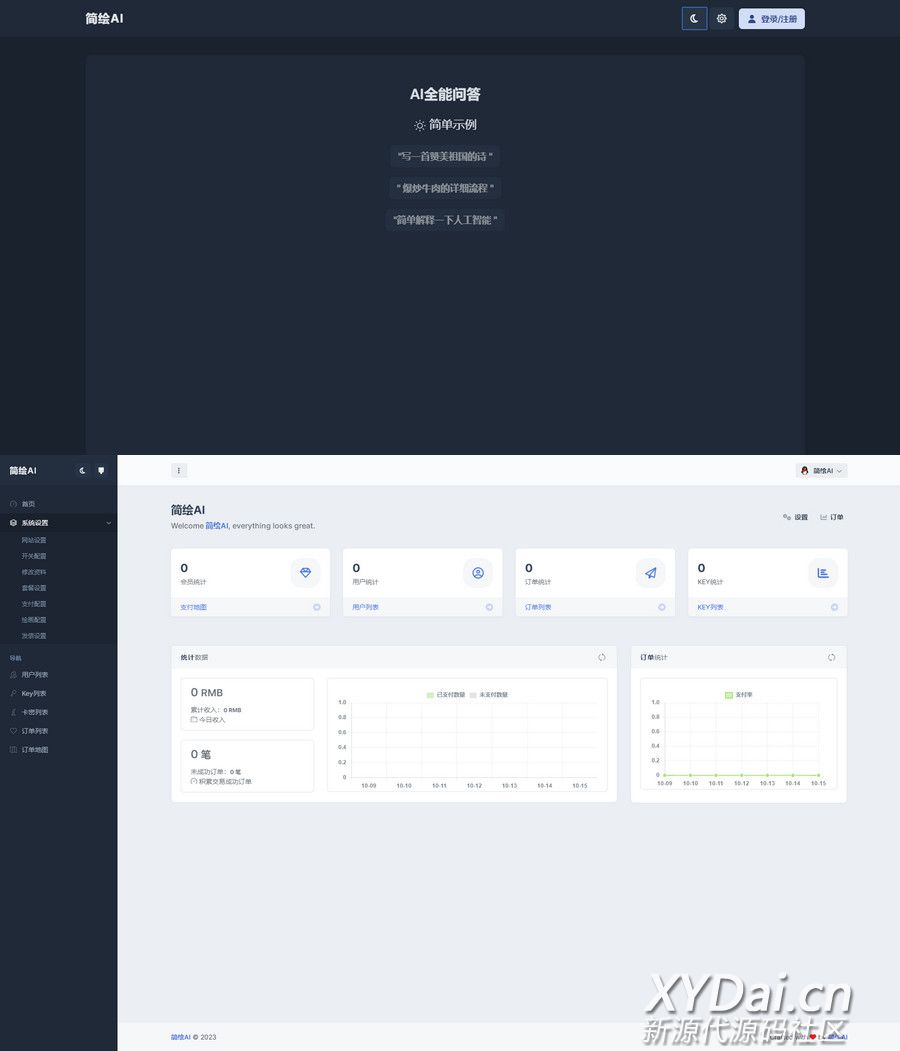Toggle sidebar dark mode moon icon
Image resolution: width=900 pixels, height=1051 pixels.
pyautogui.click(x=83, y=471)
